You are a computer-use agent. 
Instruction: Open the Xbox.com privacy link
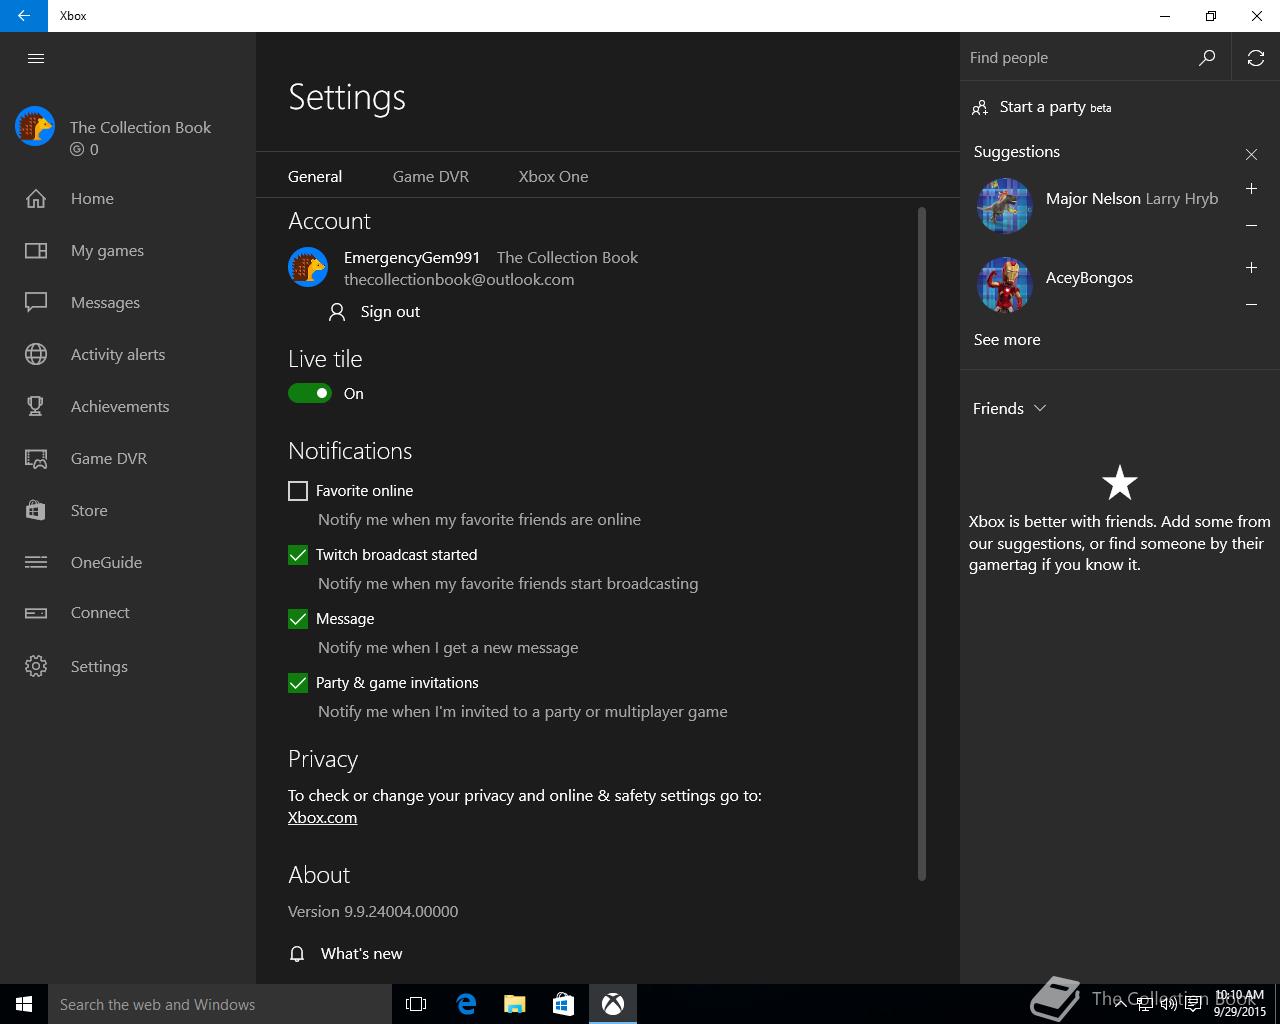click(322, 818)
